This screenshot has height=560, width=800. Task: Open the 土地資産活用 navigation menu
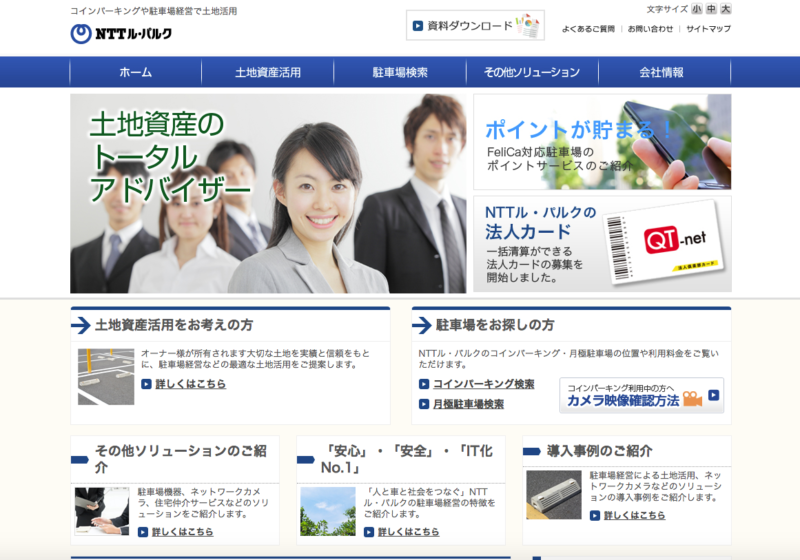[267, 72]
